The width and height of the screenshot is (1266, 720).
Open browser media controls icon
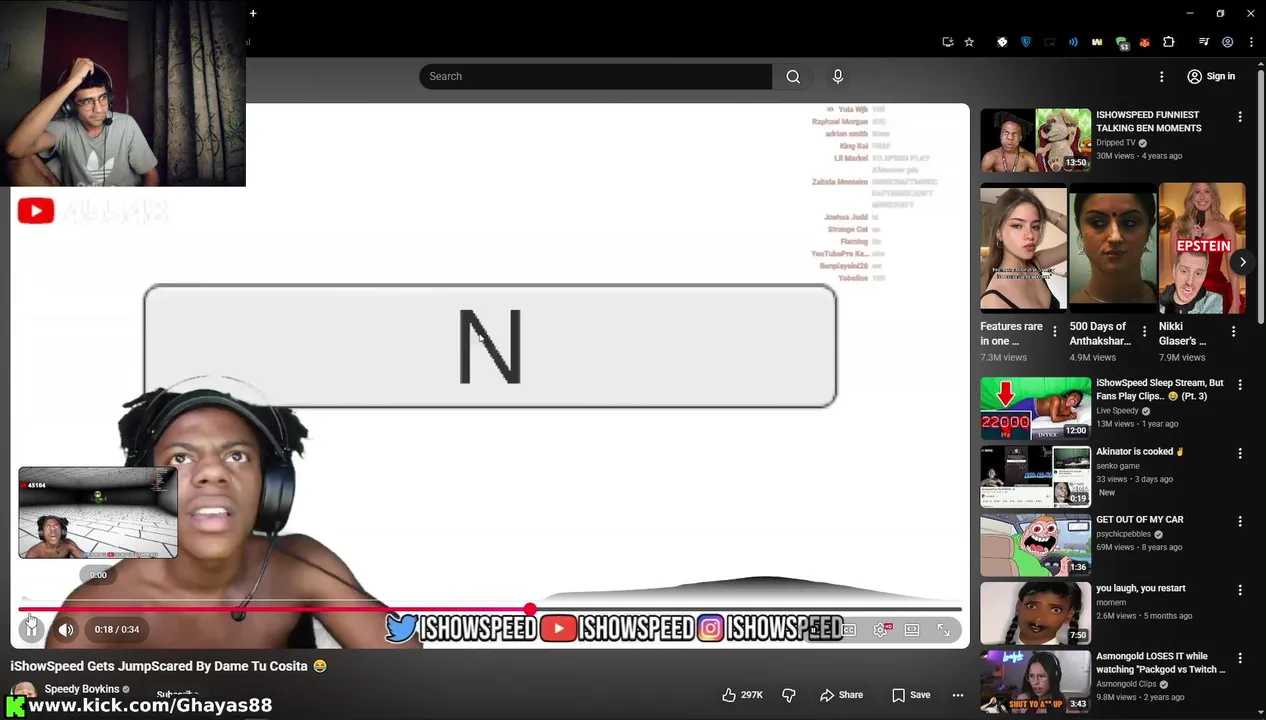[x=1204, y=42]
